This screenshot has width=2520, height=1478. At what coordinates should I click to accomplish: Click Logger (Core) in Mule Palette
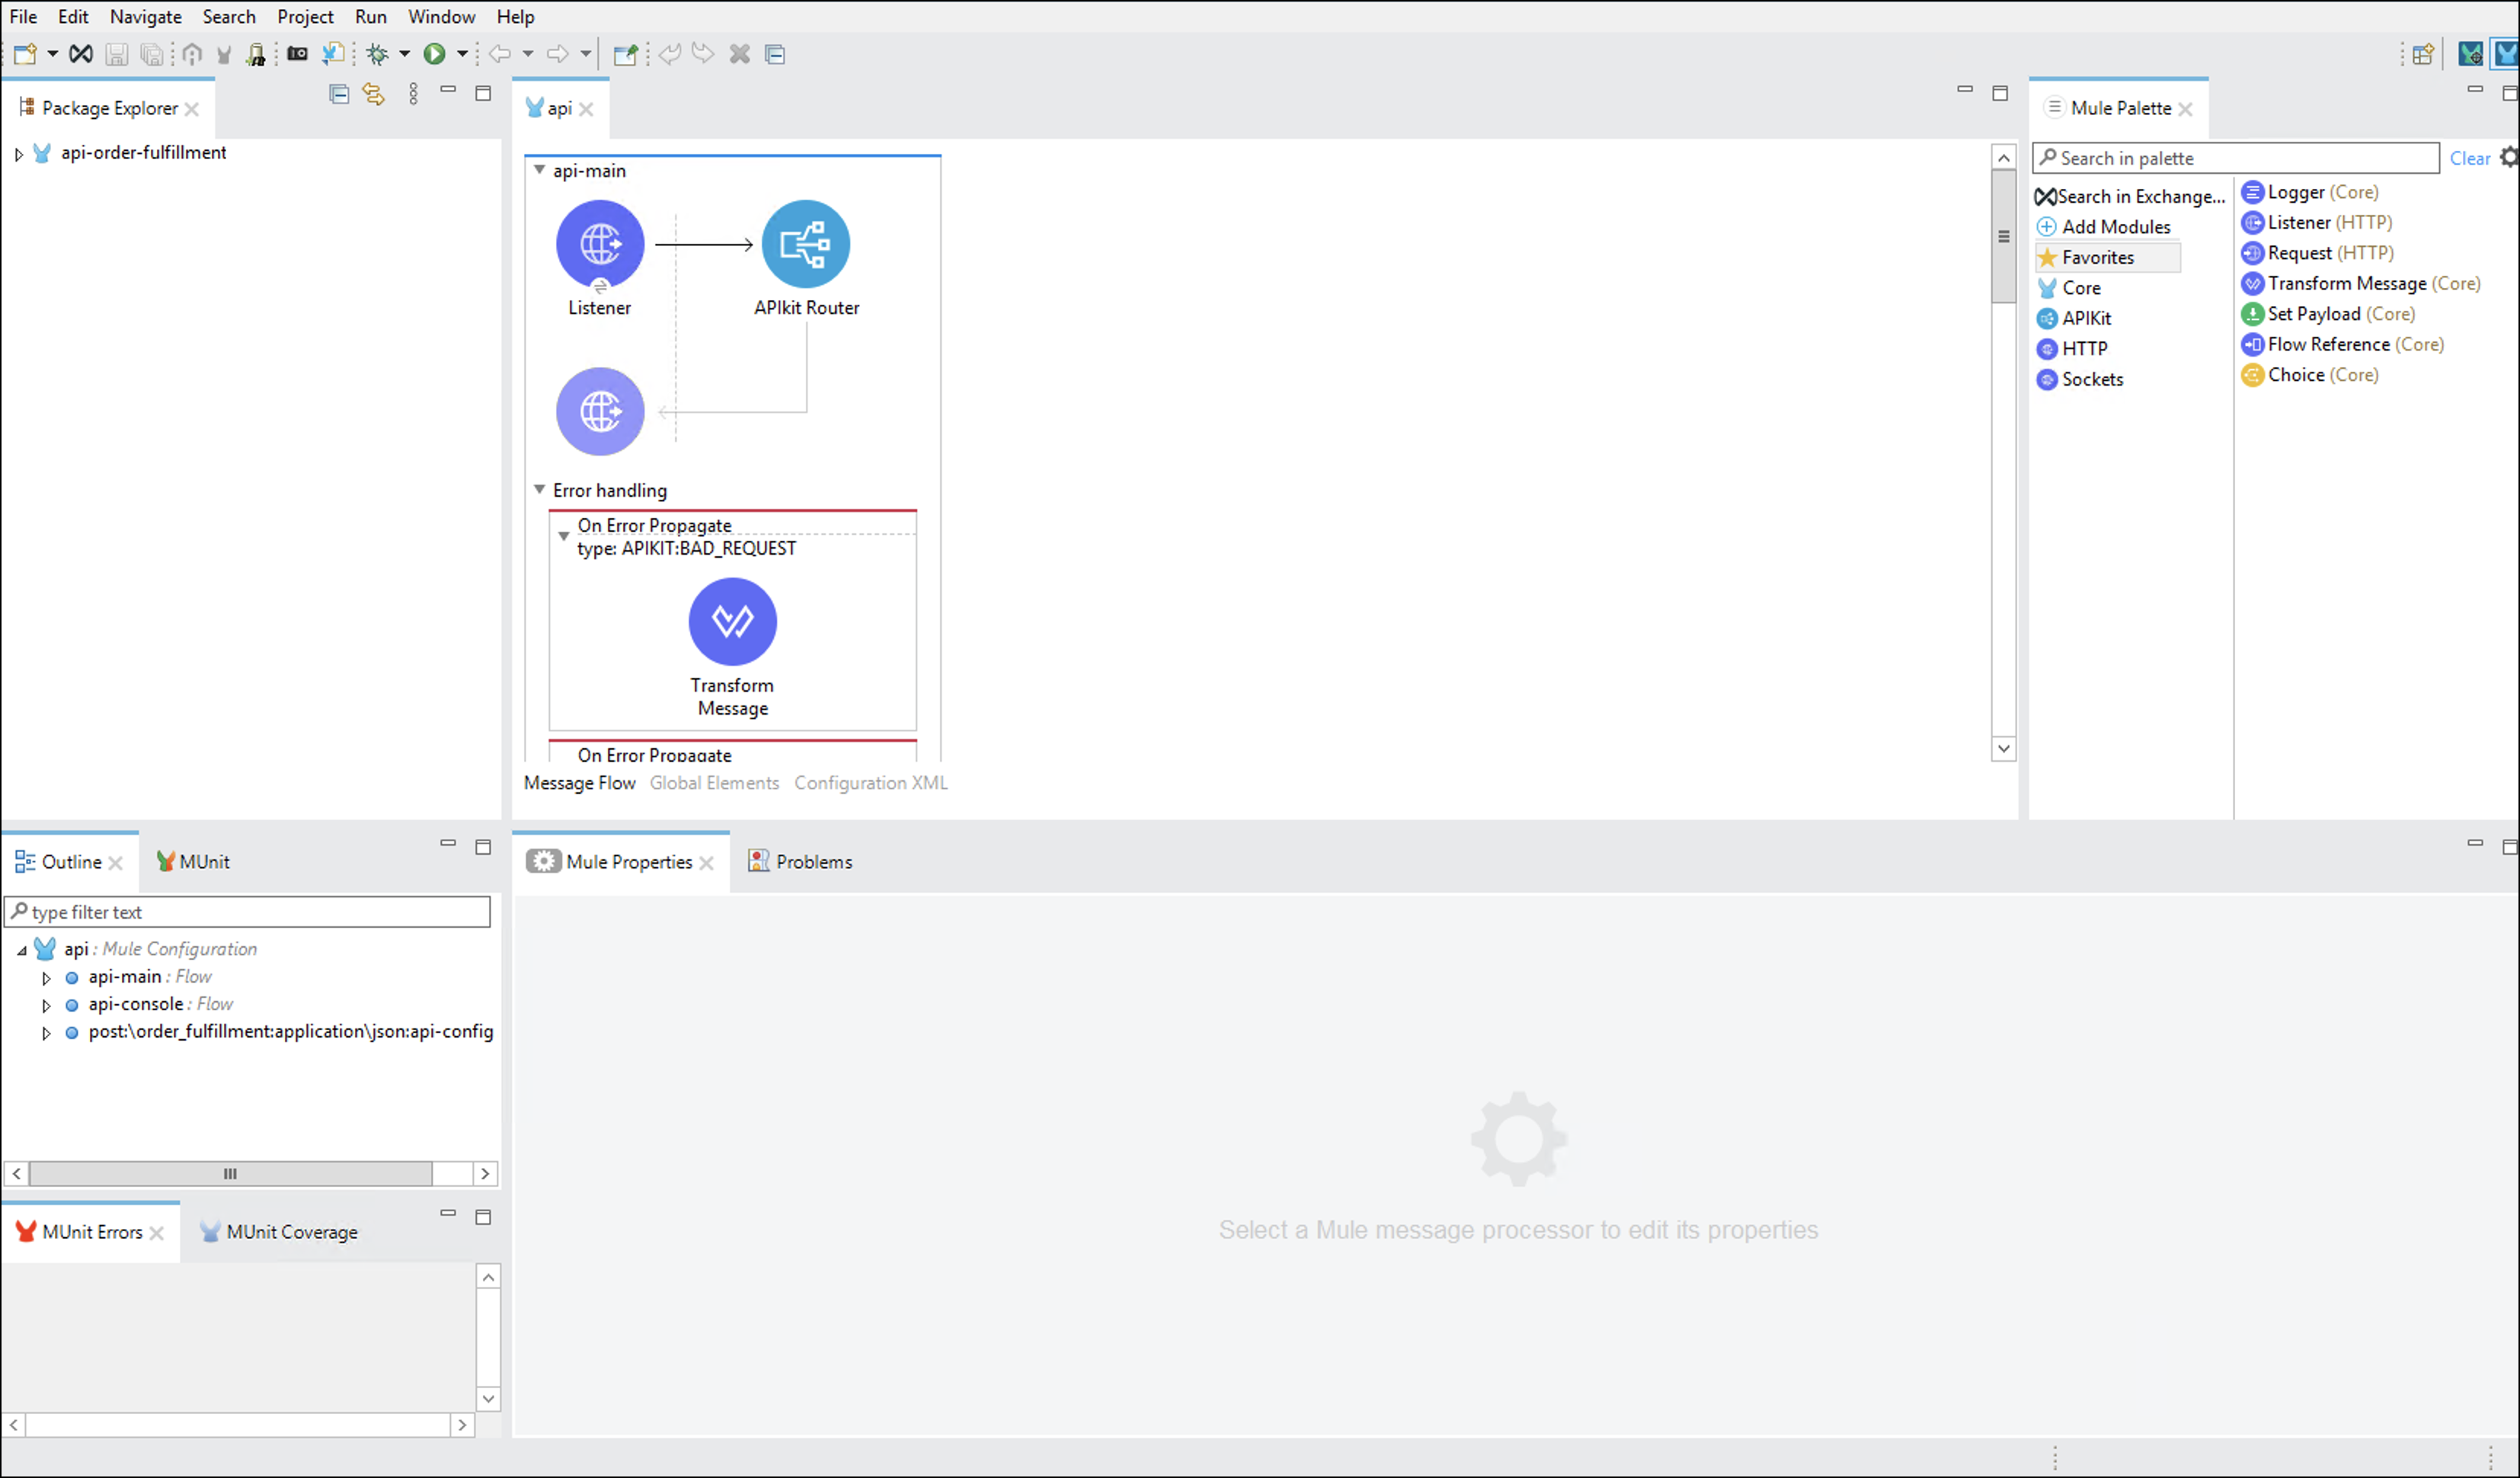(x=2310, y=192)
